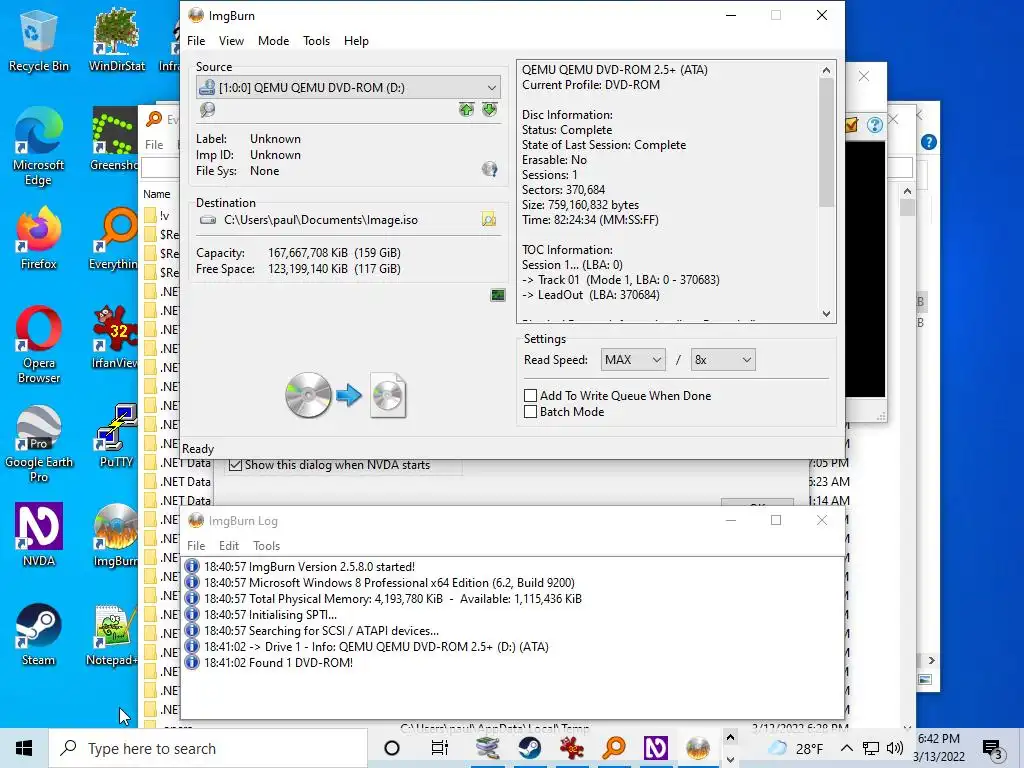The width and height of the screenshot is (1024, 768).
Task: Launch Firefox desktop shortcut
Action: point(38,238)
